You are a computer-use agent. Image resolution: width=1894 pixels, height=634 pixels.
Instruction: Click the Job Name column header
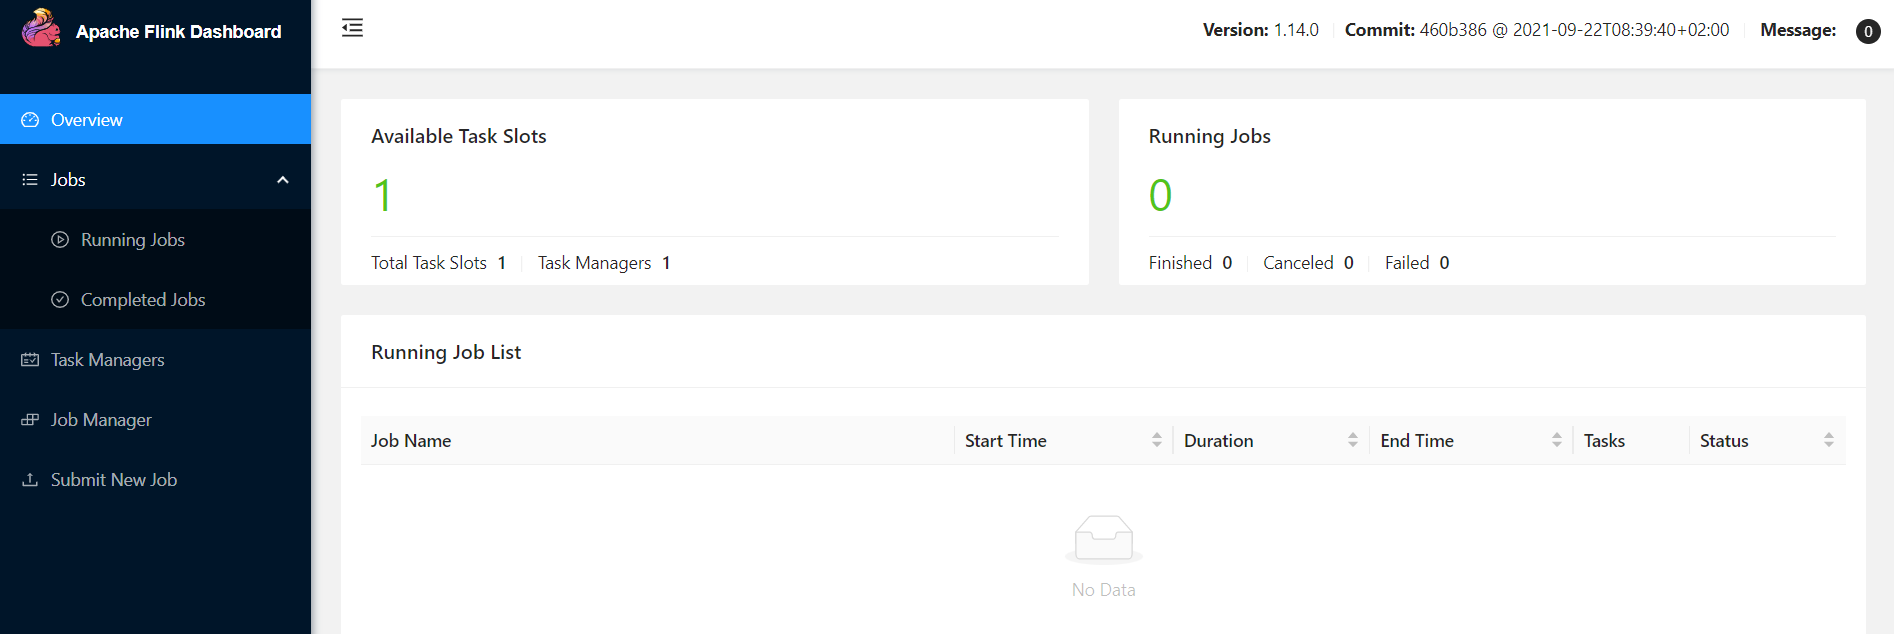[x=411, y=441]
